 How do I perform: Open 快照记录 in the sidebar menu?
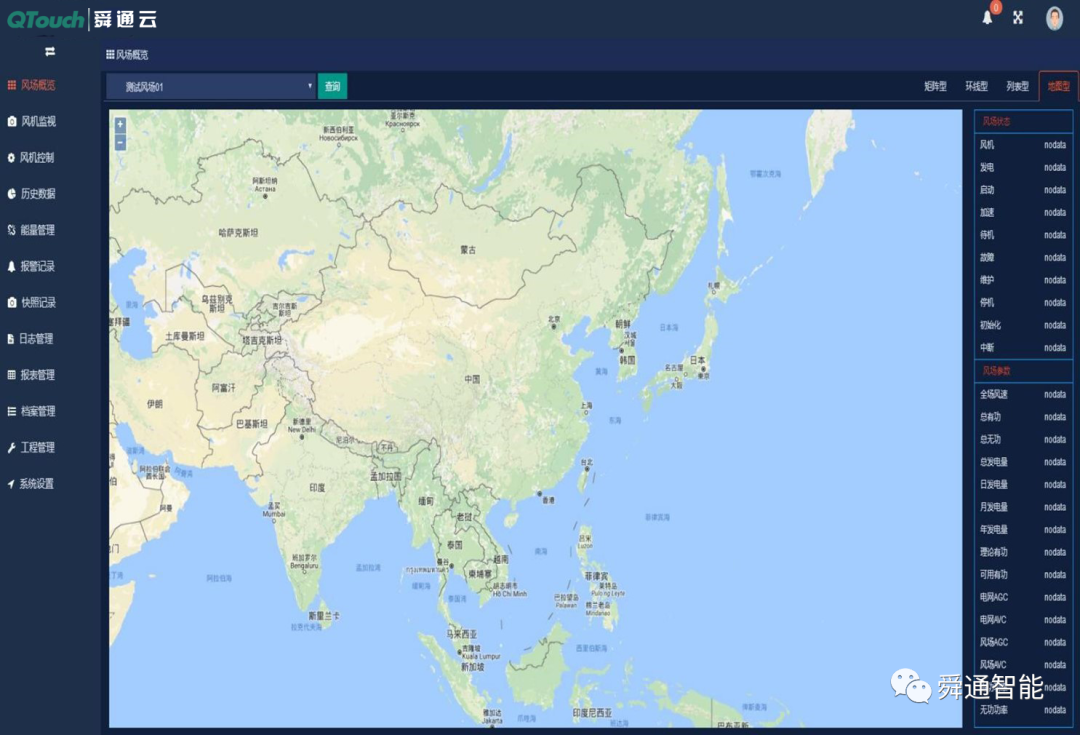39,302
